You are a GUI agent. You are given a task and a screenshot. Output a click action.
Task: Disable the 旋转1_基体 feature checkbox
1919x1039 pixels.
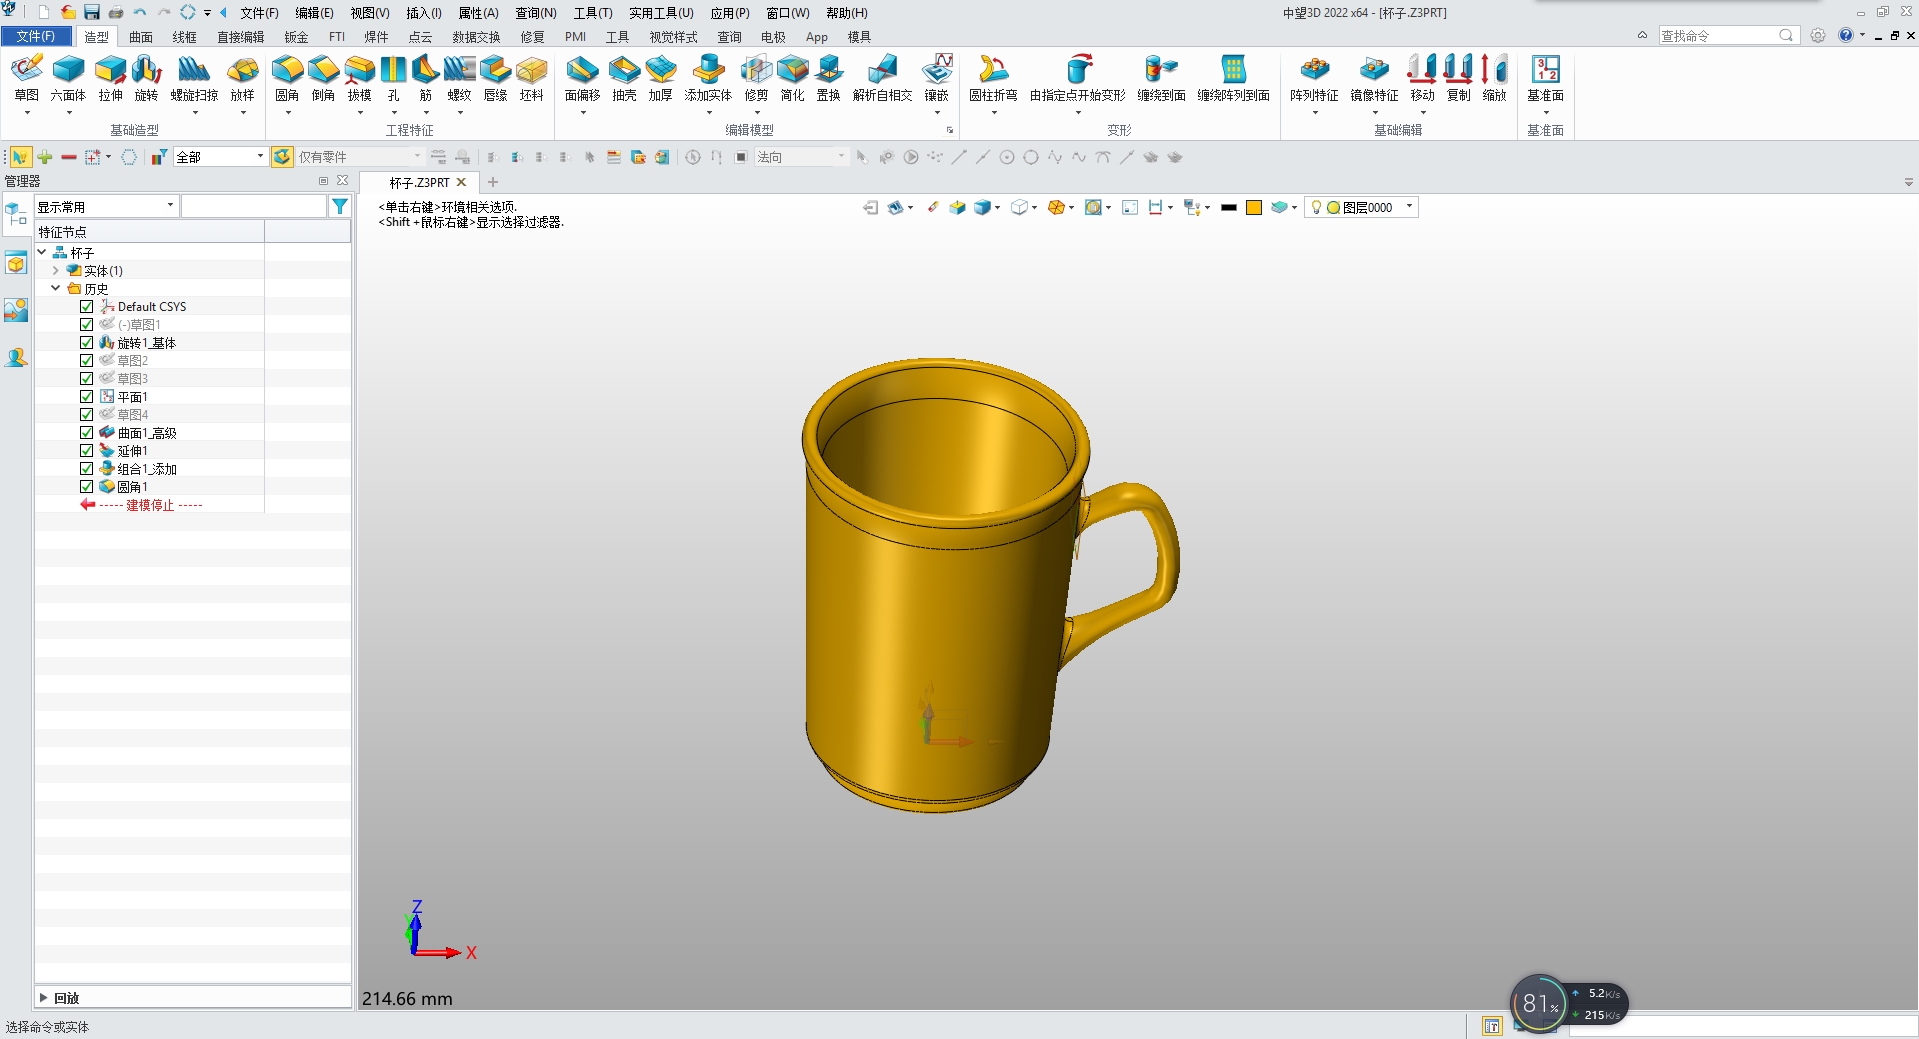coord(87,342)
